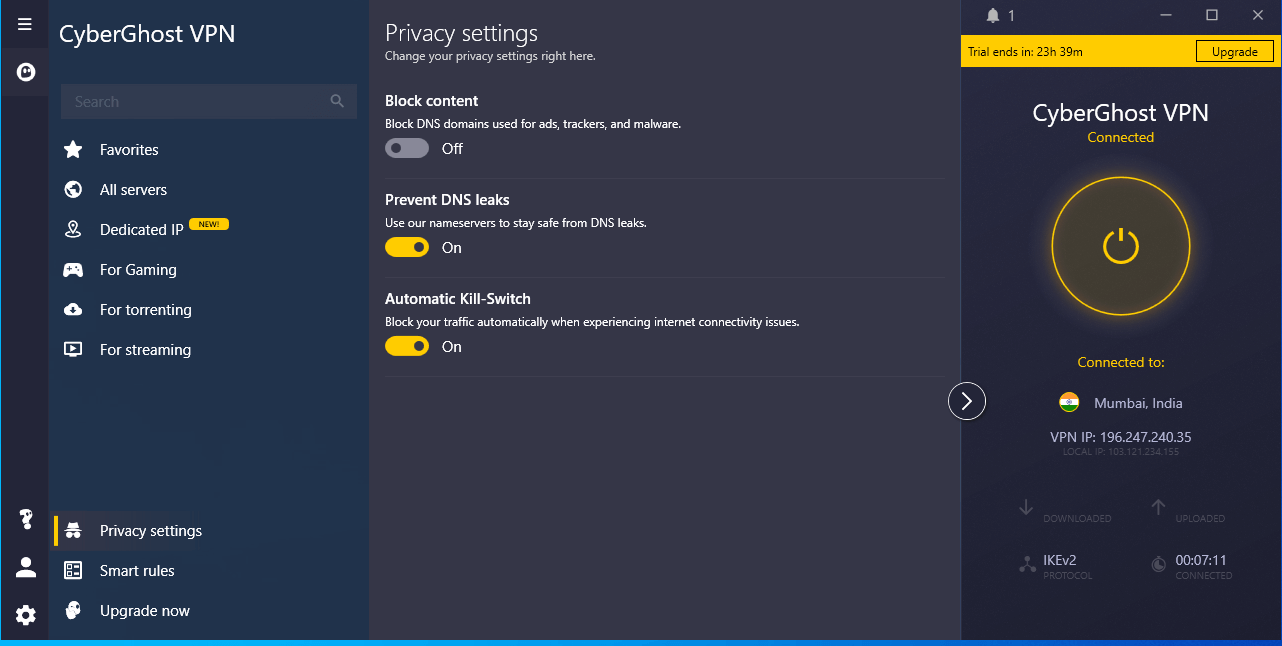Close the CyberGhost window
1282x646 pixels.
pos(1258,15)
